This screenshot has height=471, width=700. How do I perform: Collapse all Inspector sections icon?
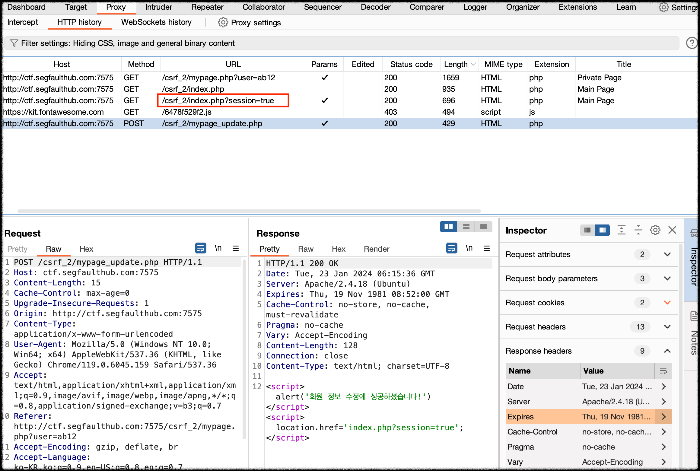(x=638, y=230)
